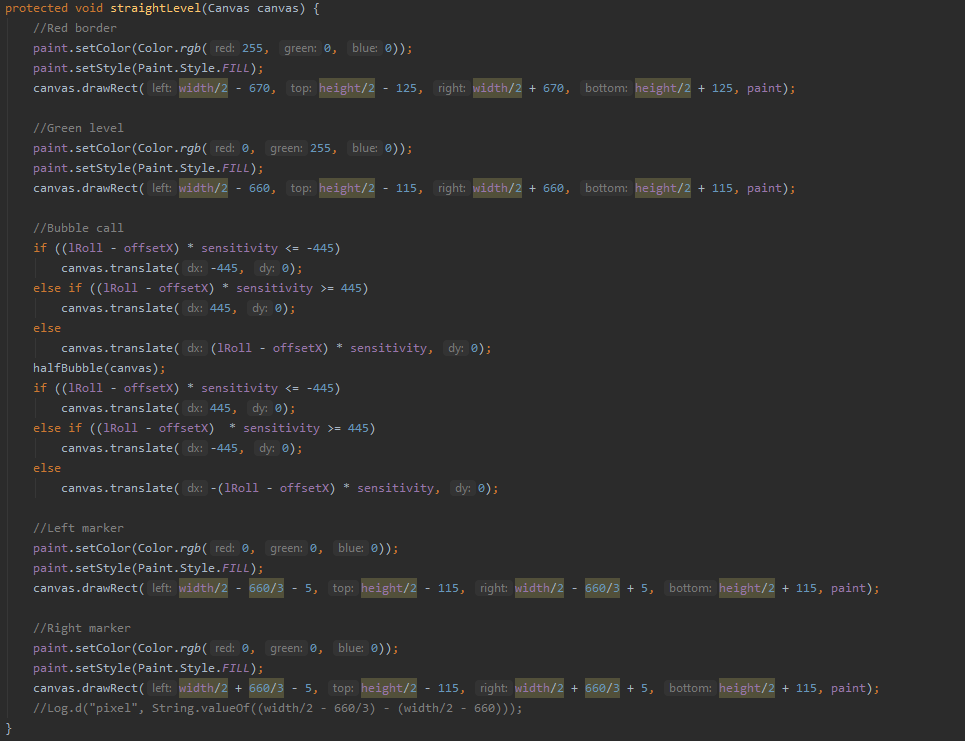The image size is (965, 741).
Task: Click 'paint' argument ending the Right marker drawRect
Action: 848,688
